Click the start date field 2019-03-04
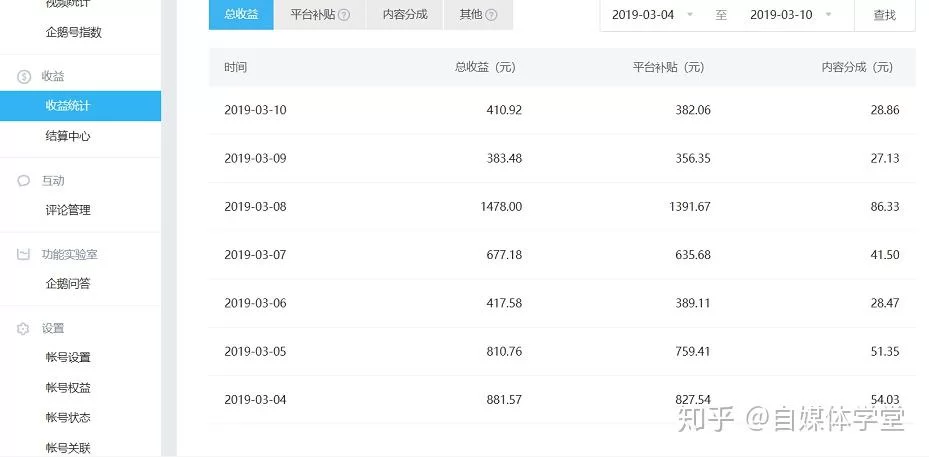The width and height of the screenshot is (929, 457). pyautogui.click(x=642, y=15)
